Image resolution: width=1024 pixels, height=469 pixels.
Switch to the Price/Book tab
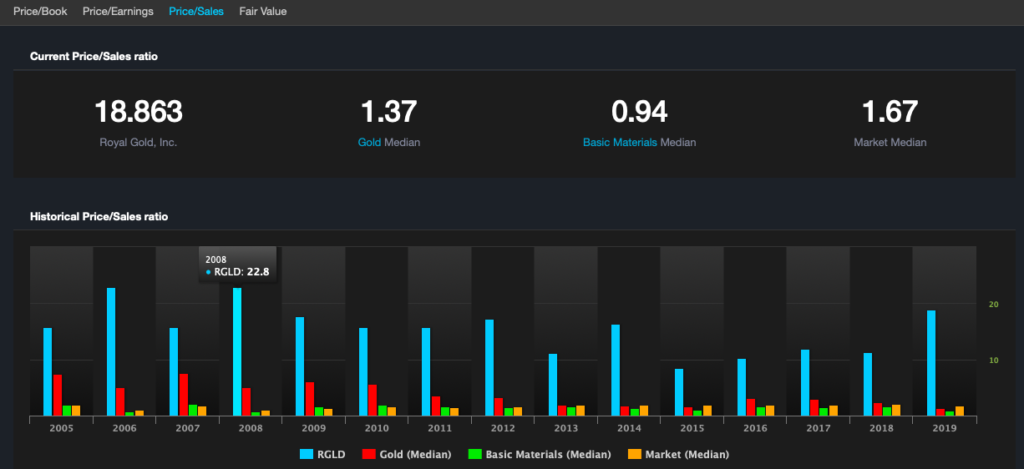click(x=40, y=11)
